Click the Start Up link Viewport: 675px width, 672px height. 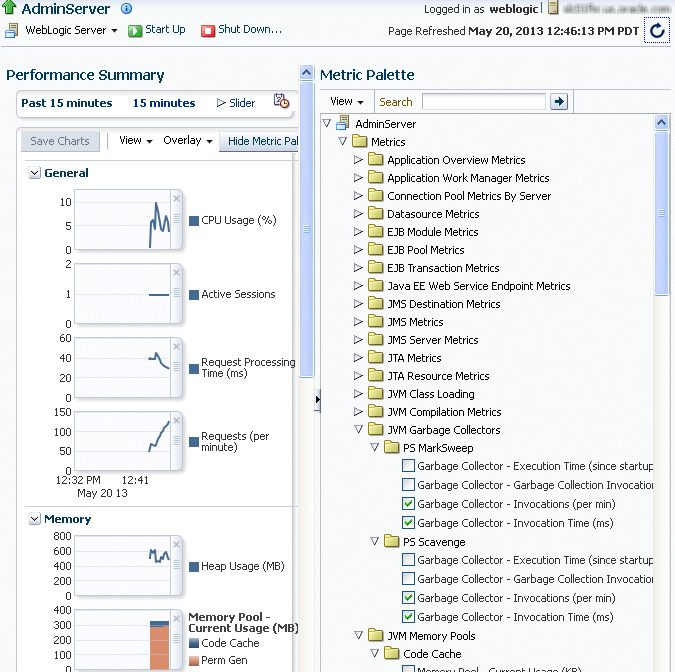point(165,29)
